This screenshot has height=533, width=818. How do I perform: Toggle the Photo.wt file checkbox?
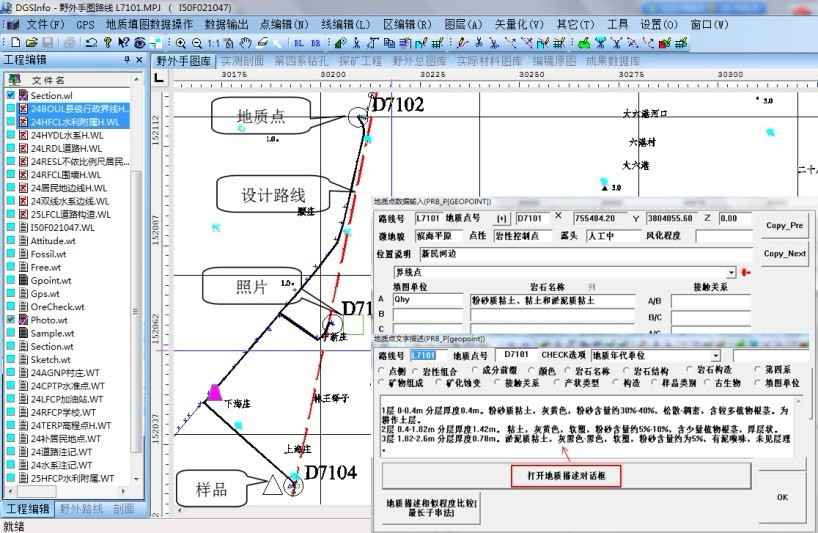click(x=10, y=319)
